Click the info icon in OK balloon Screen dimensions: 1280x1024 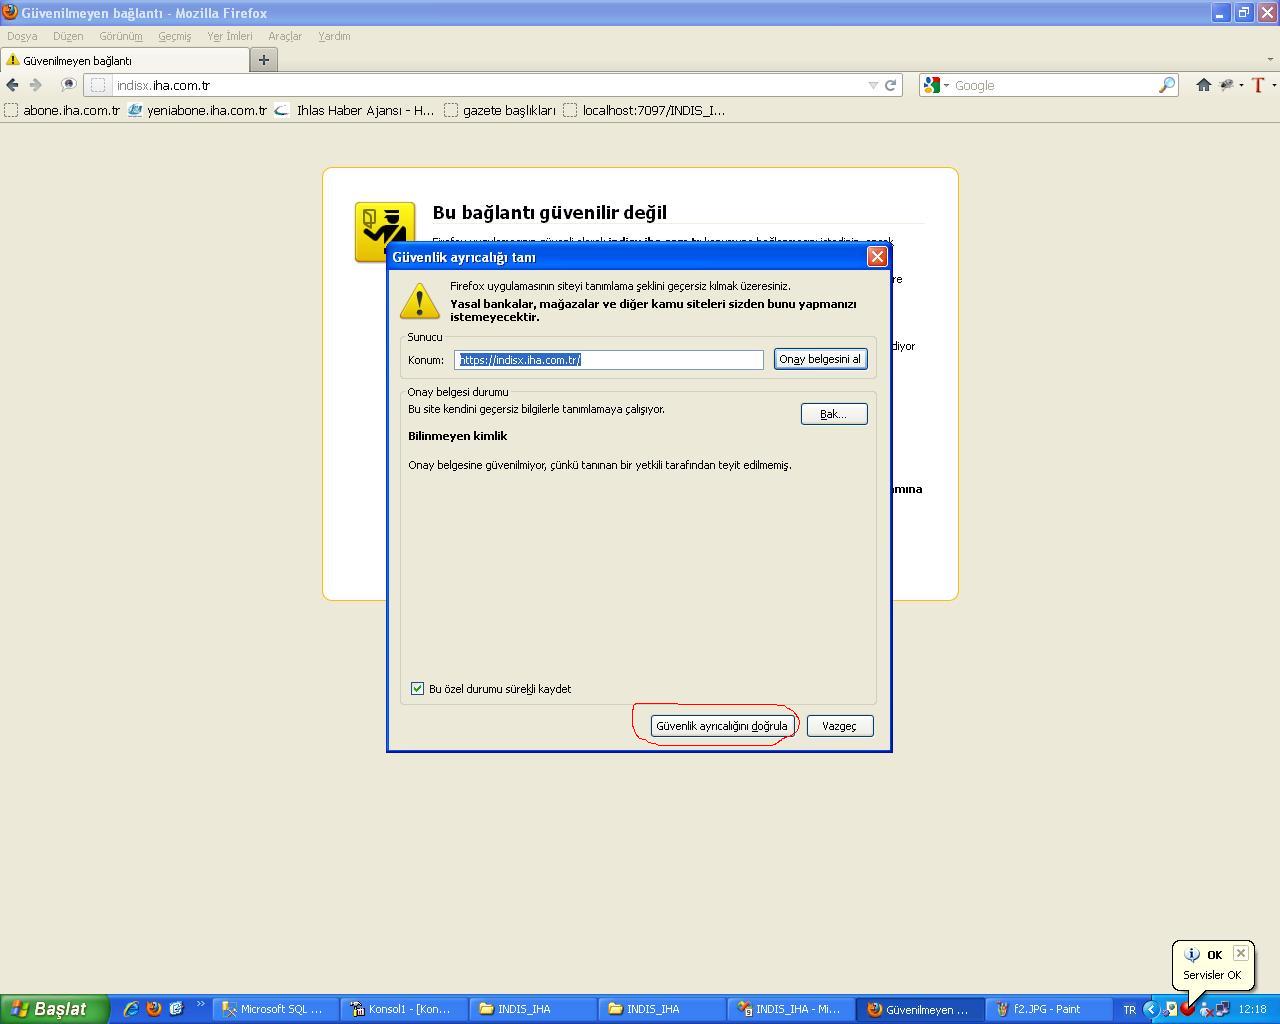pyautogui.click(x=1192, y=954)
